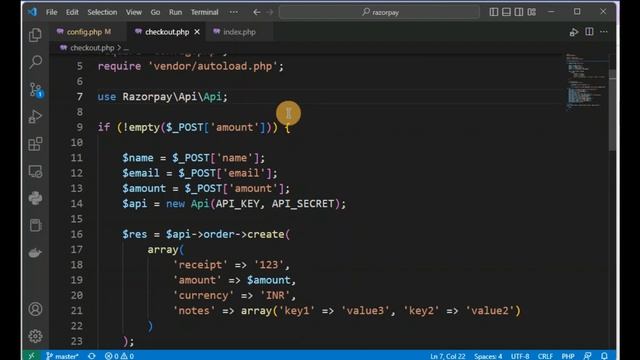This screenshot has width=640, height=360.
Task: Open the Go menu
Action: pyautogui.click(x=155, y=12)
